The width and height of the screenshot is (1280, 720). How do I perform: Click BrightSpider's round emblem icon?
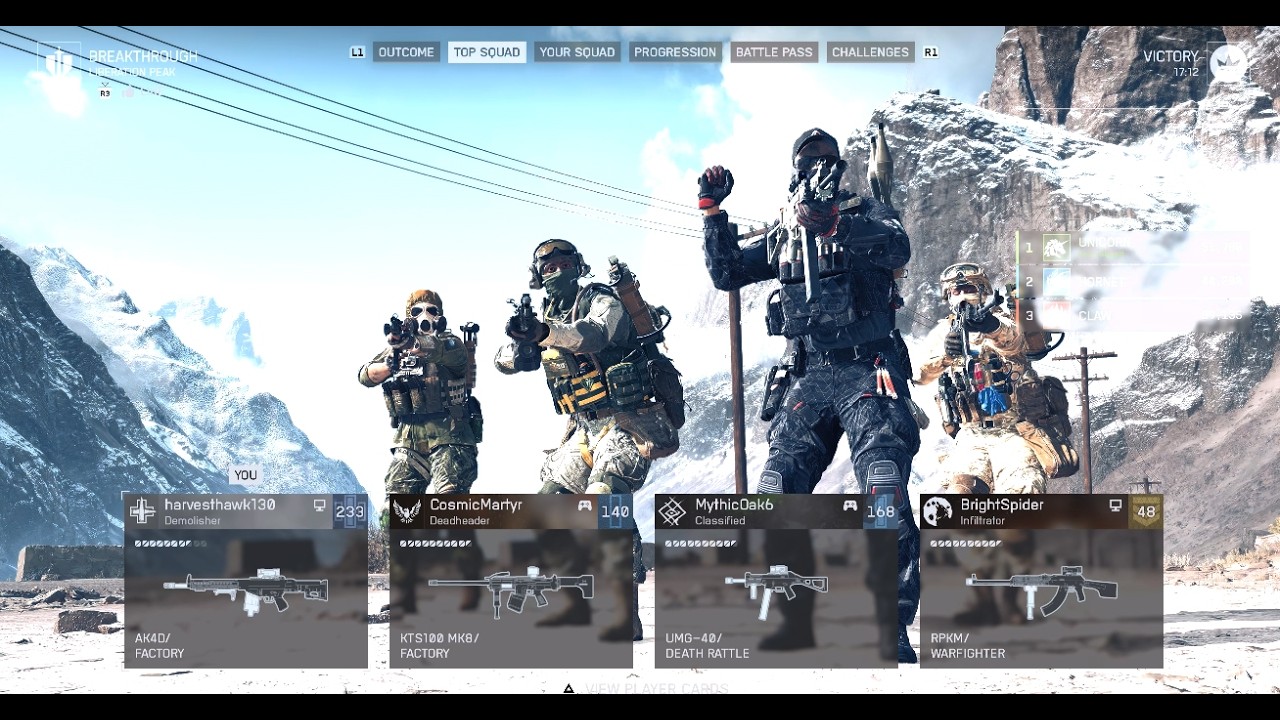point(938,511)
